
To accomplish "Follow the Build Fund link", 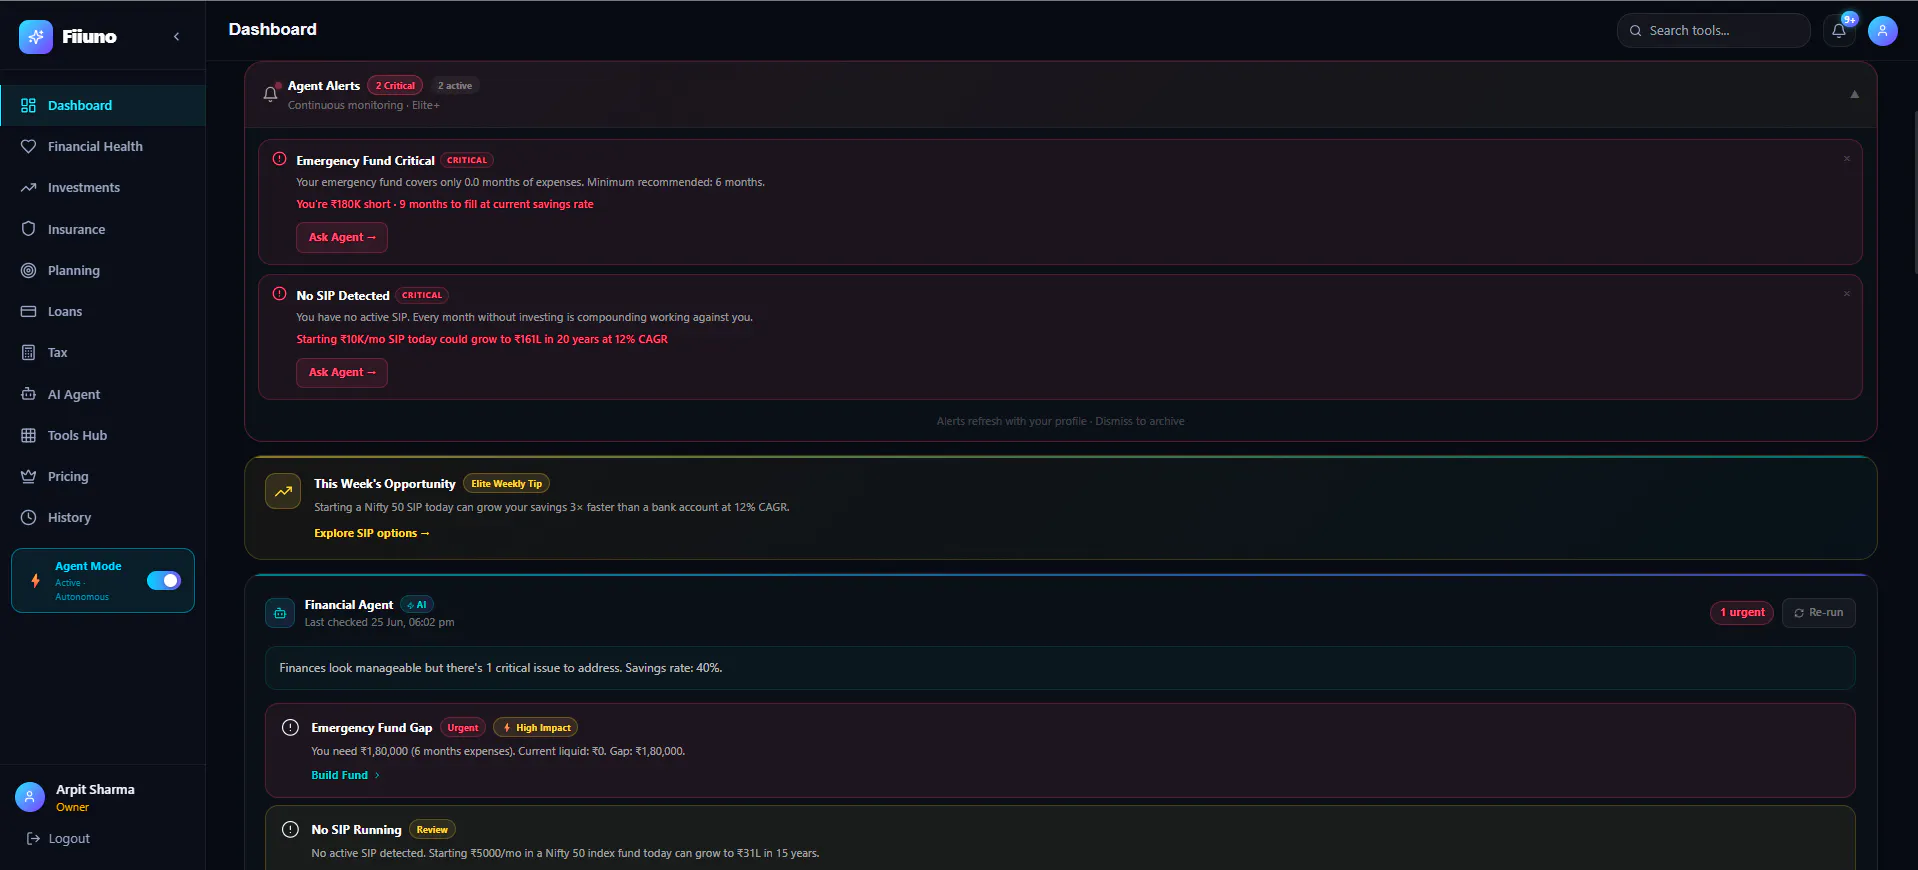I will tap(345, 775).
